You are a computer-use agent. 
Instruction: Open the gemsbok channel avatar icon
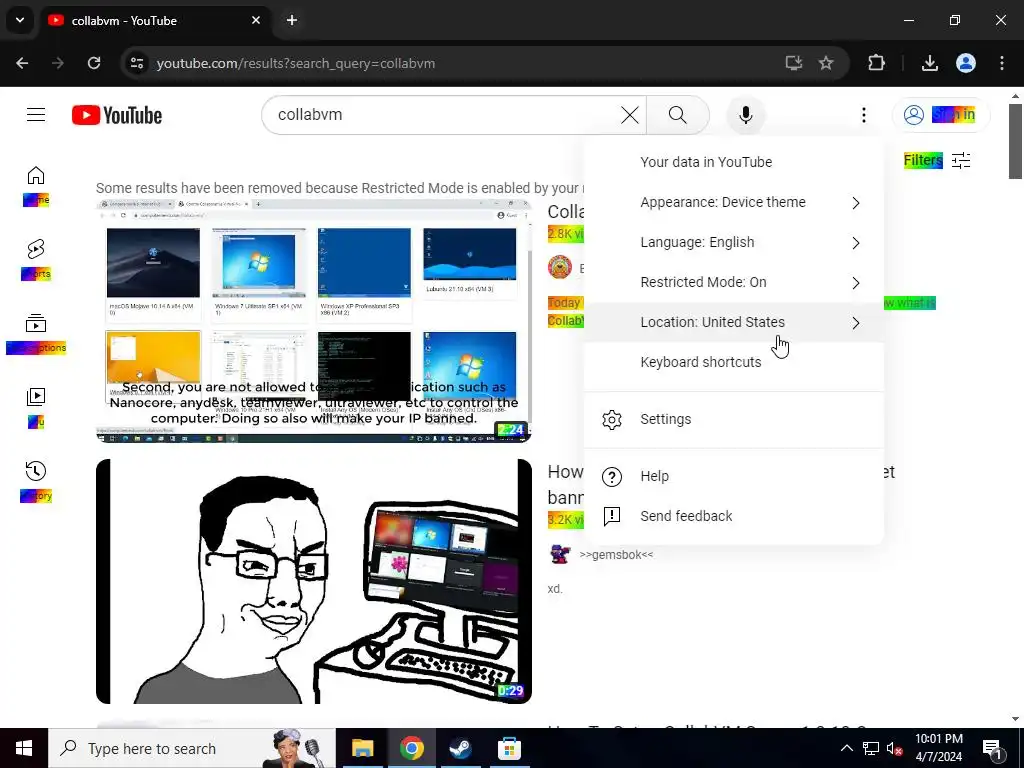(560, 554)
